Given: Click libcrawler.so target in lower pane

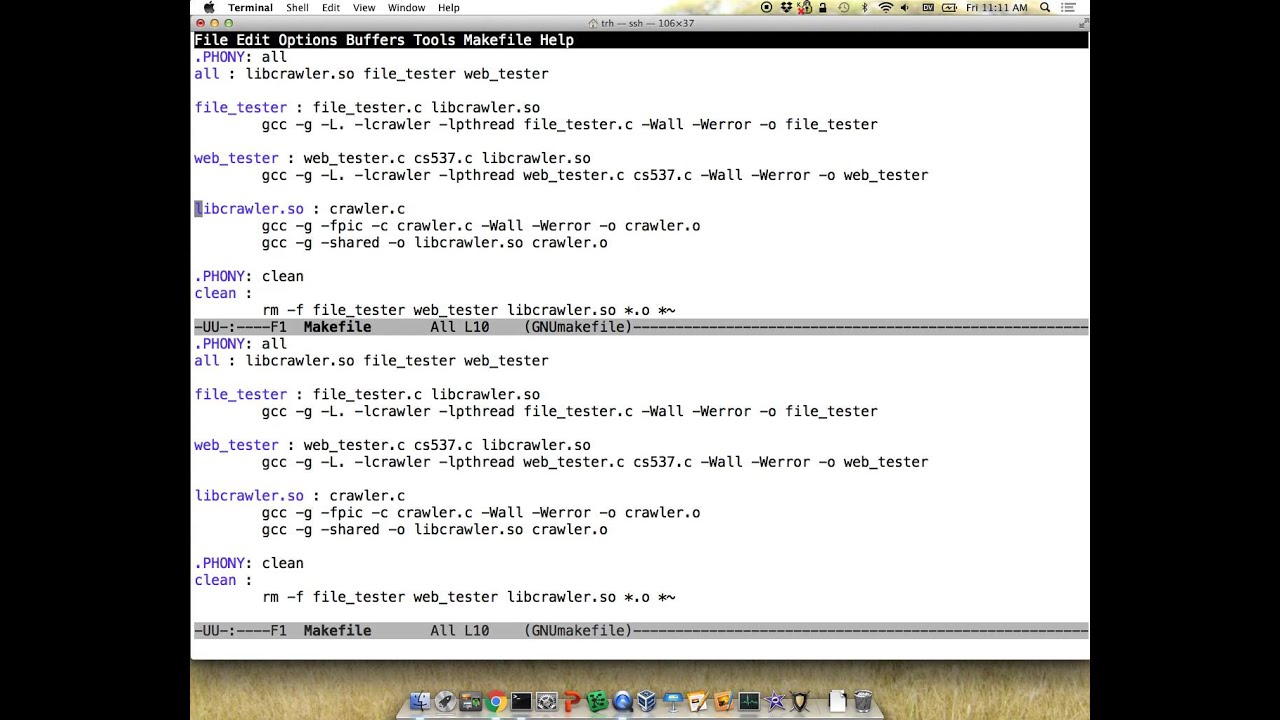Looking at the screenshot, I should [x=249, y=496].
